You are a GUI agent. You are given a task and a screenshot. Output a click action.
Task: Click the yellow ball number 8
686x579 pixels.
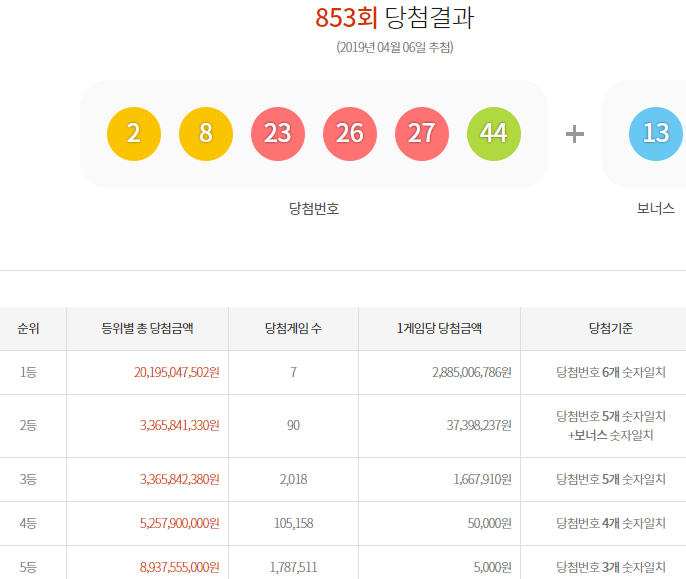[x=206, y=133]
